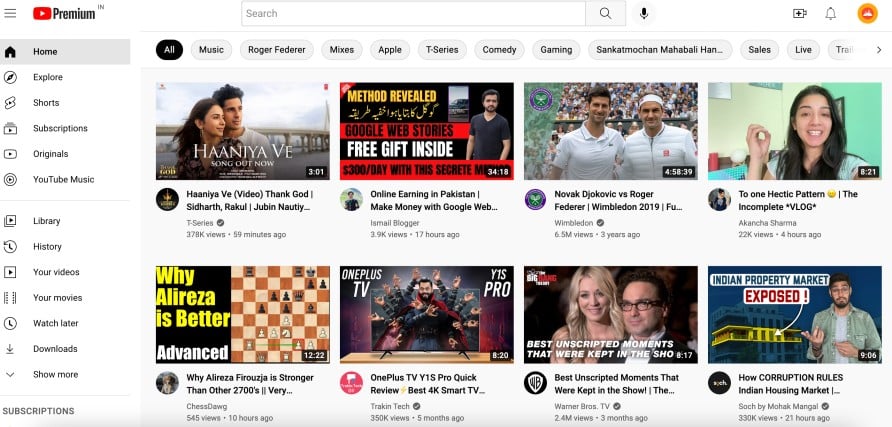The width and height of the screenshot is (892, 427).
Task: Open title OnePlus TV Y1S Pro Quick Review
Action: (x=427, y=384)
